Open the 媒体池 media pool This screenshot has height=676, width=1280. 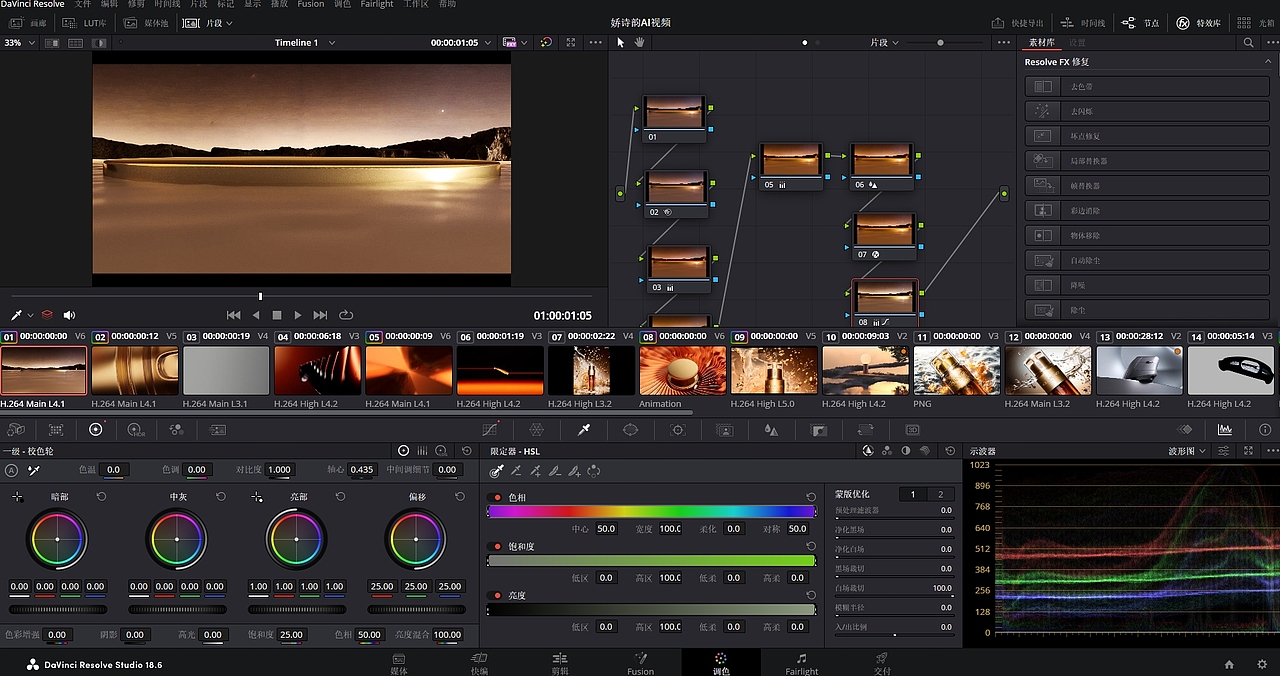coord(146,22)
